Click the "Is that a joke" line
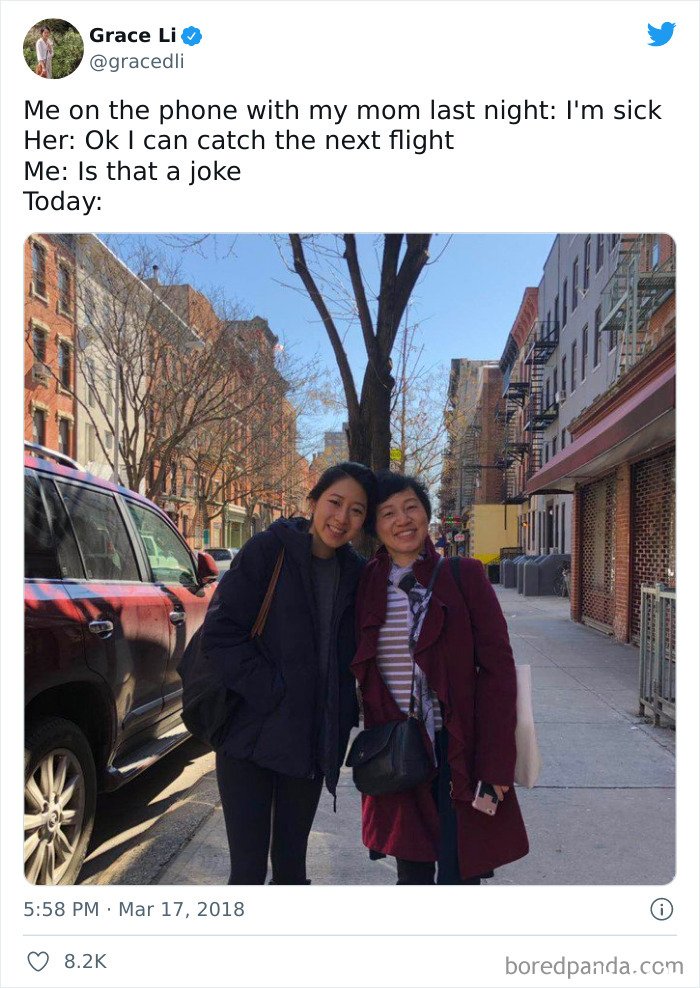The image size is (700, 988). (x=132, y=171)
